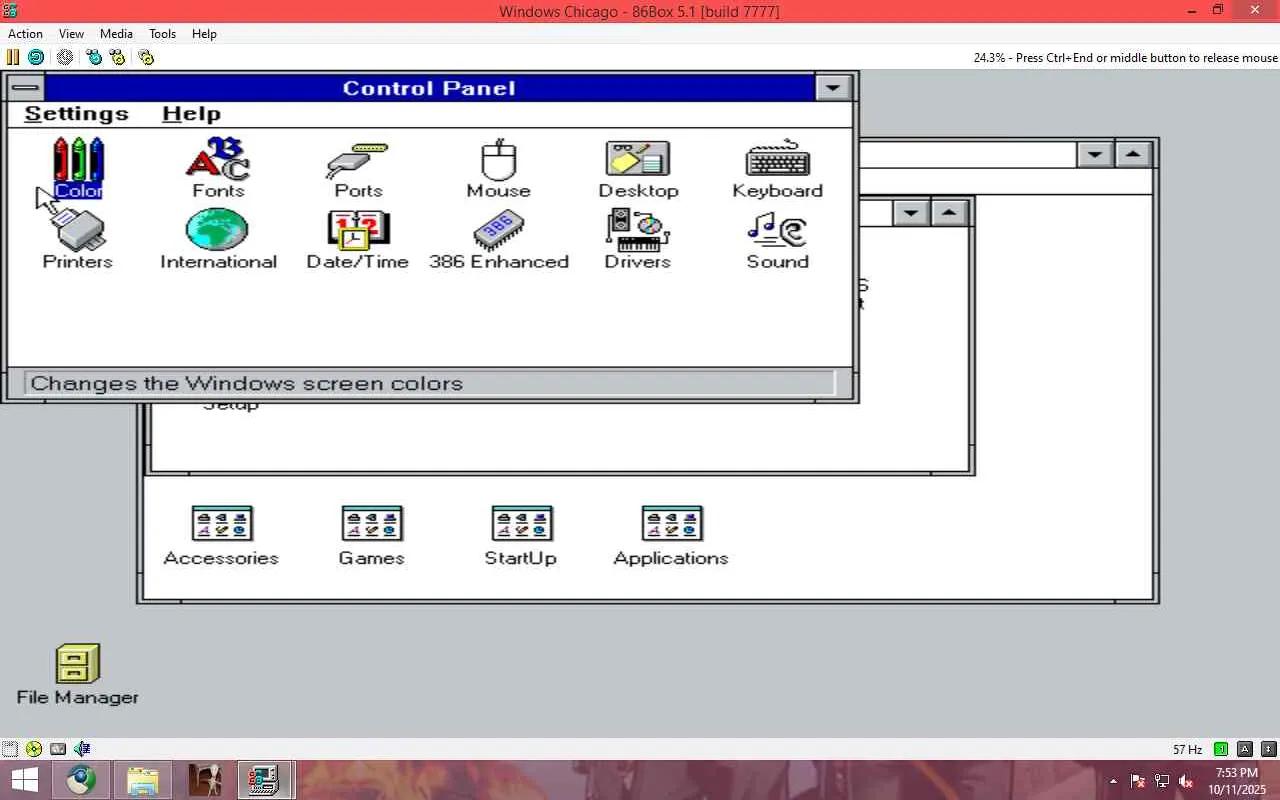
Task: Click the 86Box taskbar button
Action: [x=265, y=780]
